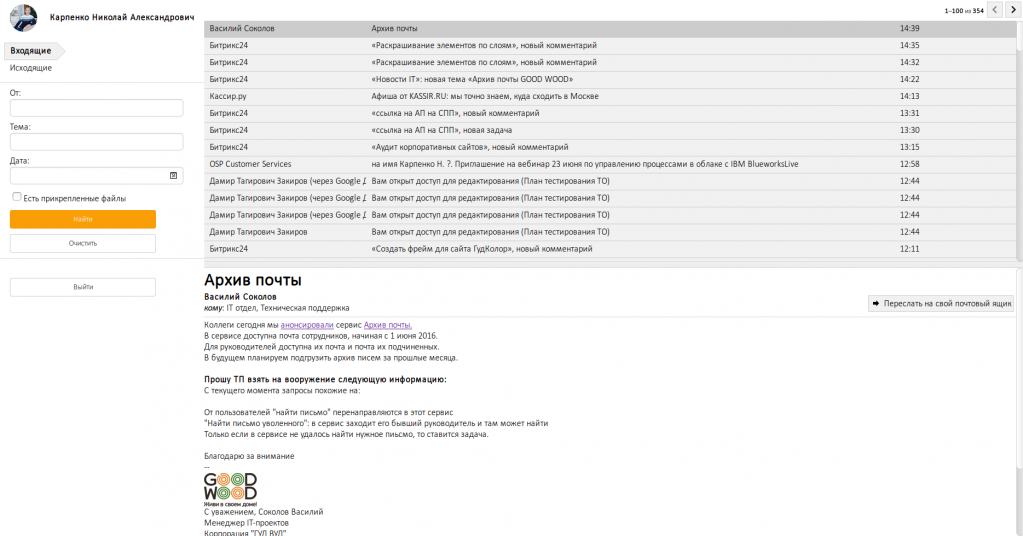Clear filters with Очистить button
Viewport: 1023px width, 536px height.
tap(83, 243)
